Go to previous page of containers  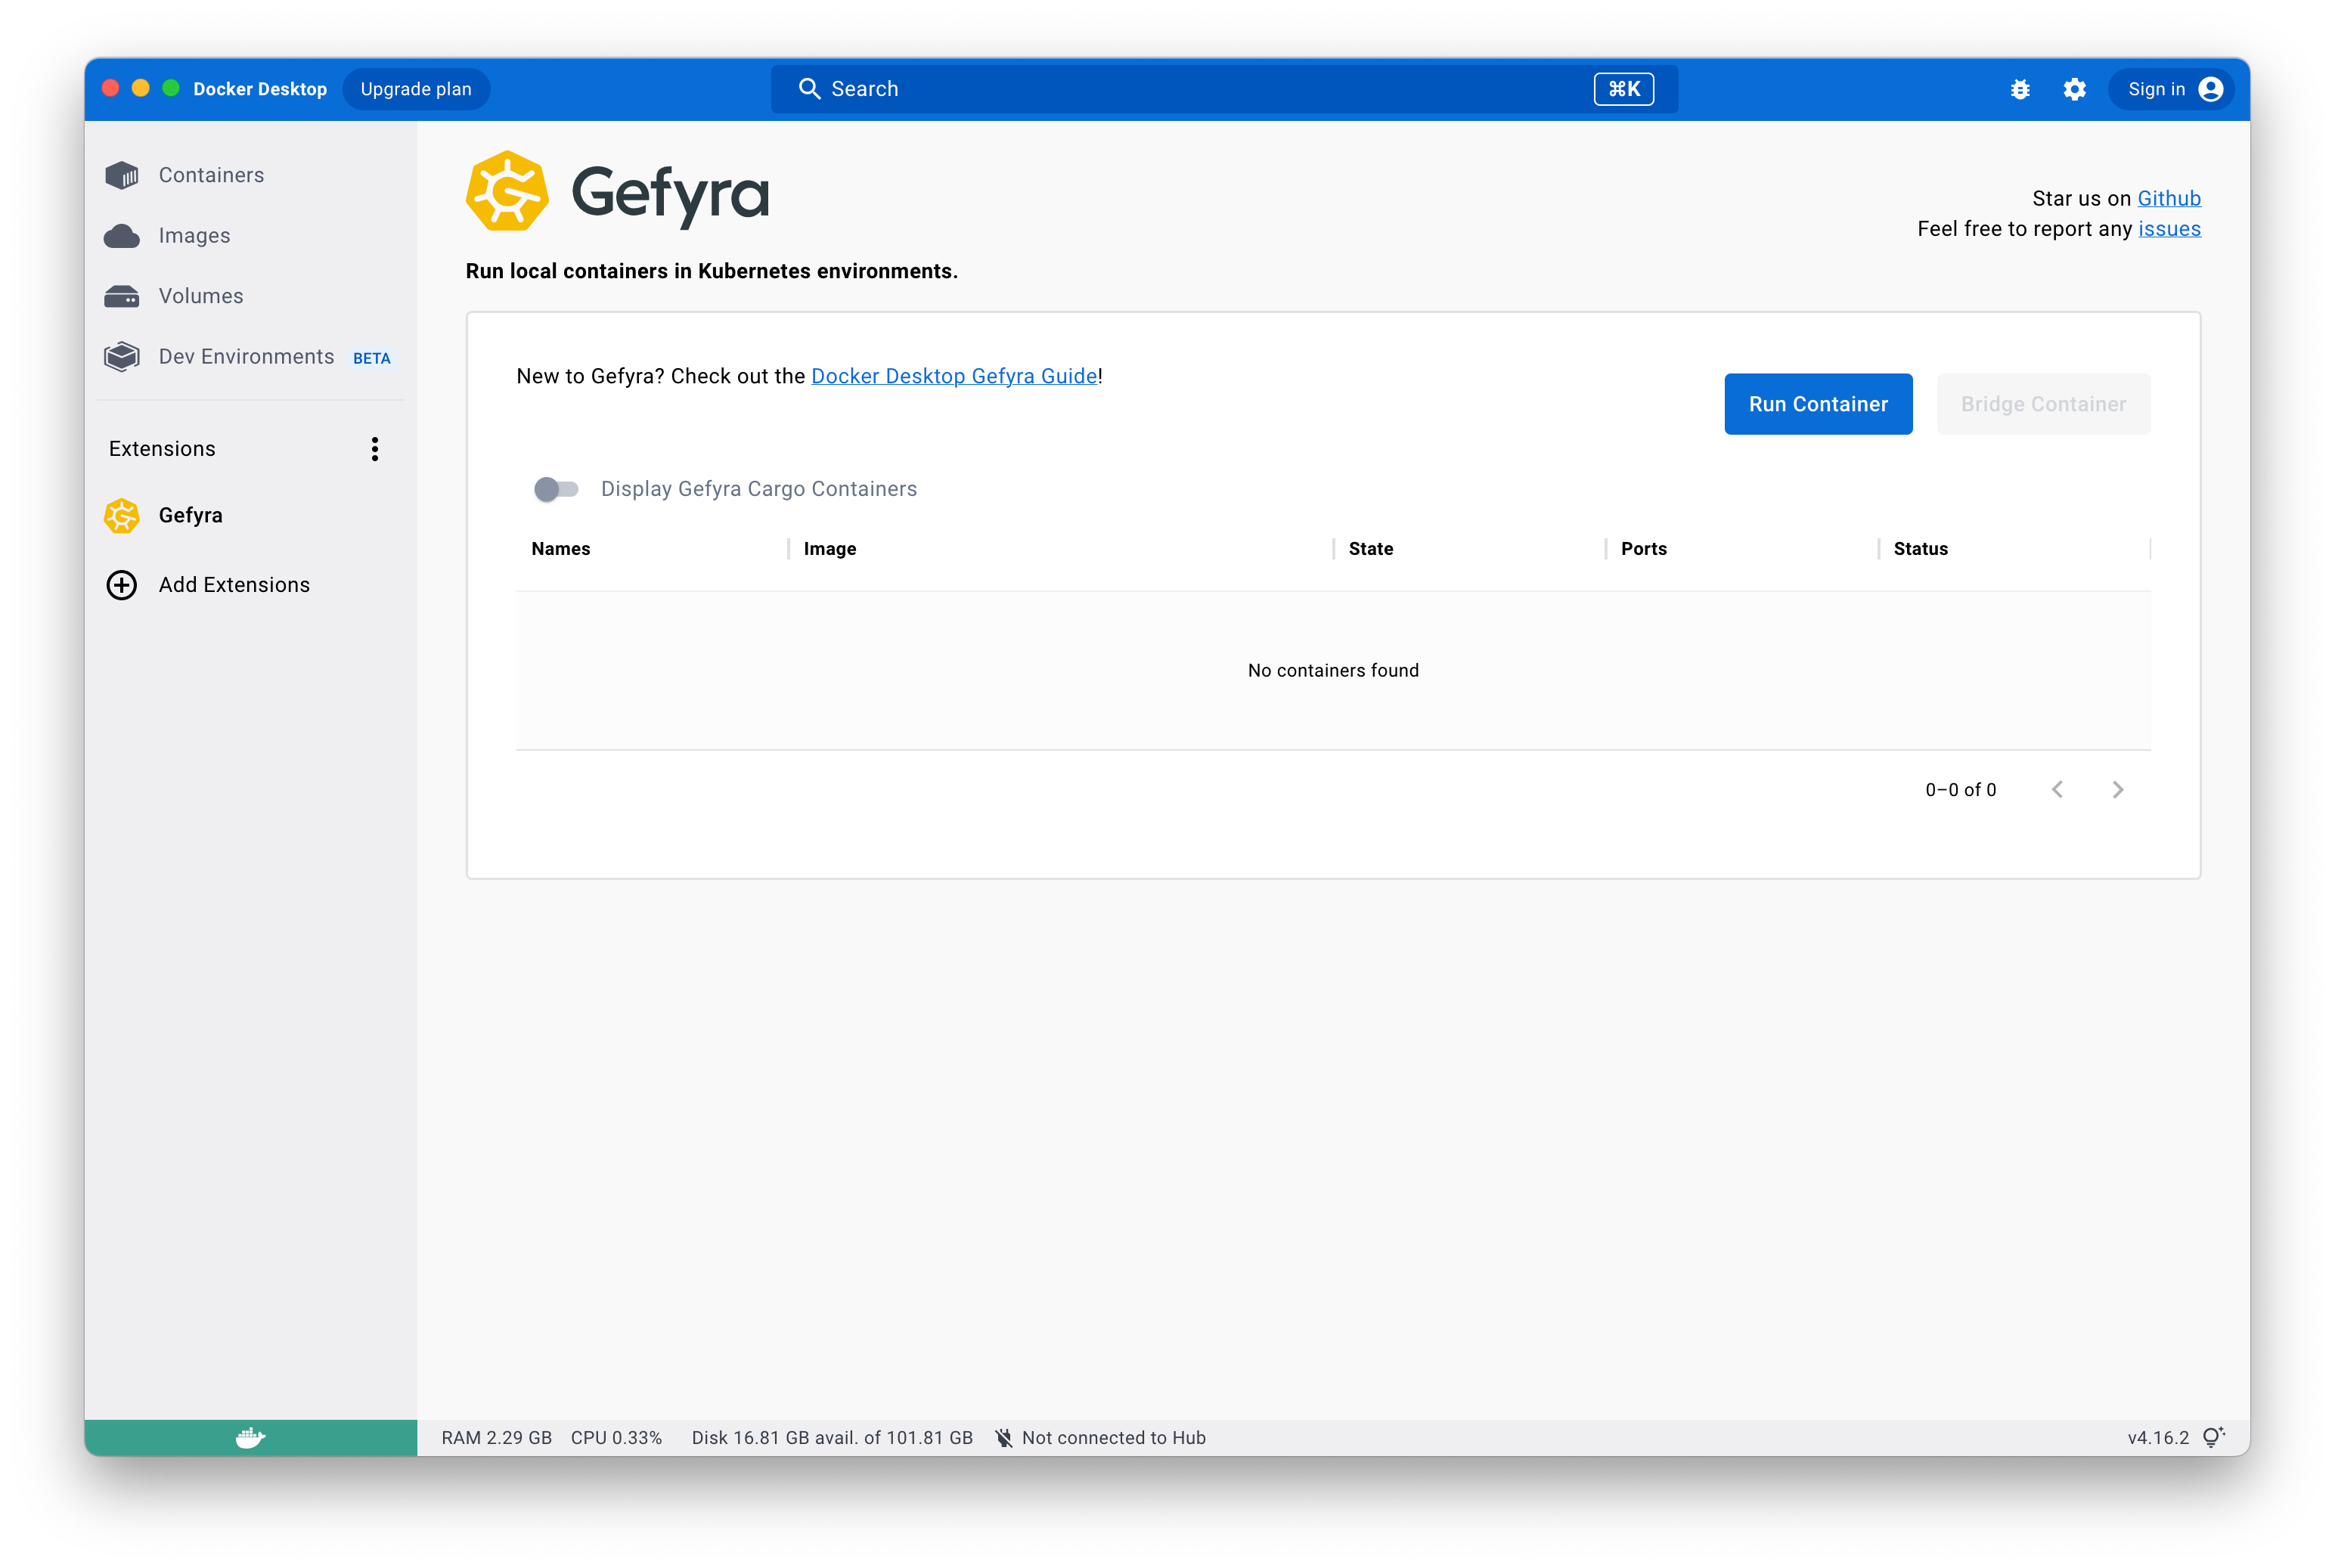pyautogui.click(x=2058, y=789)
